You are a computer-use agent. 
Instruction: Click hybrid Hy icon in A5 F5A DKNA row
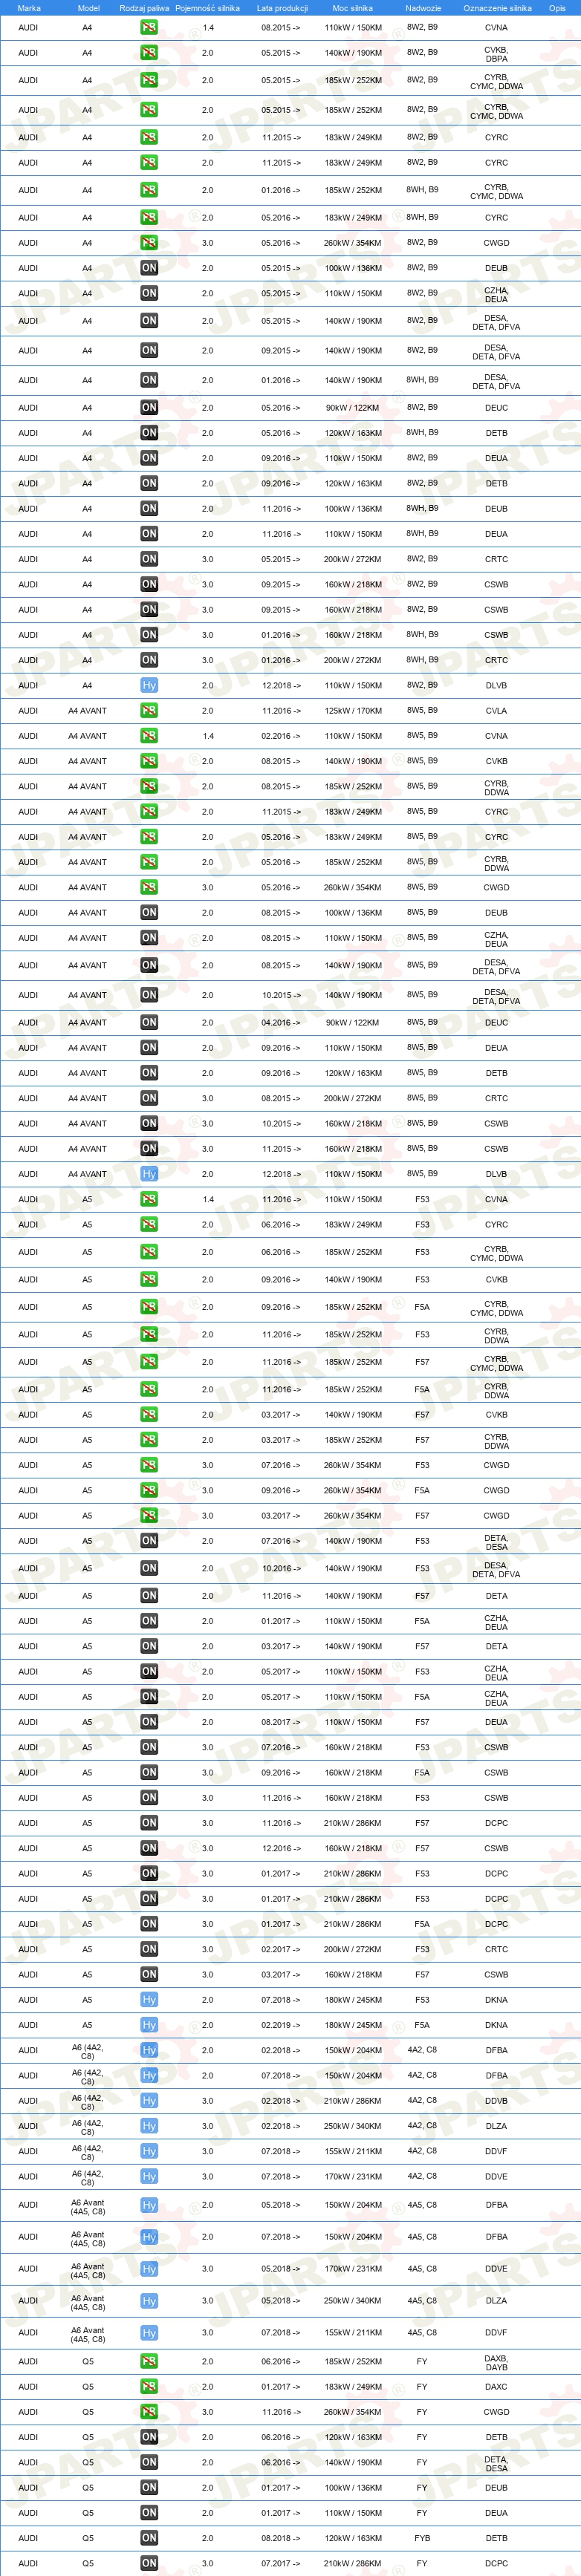tap(149, 2025)
